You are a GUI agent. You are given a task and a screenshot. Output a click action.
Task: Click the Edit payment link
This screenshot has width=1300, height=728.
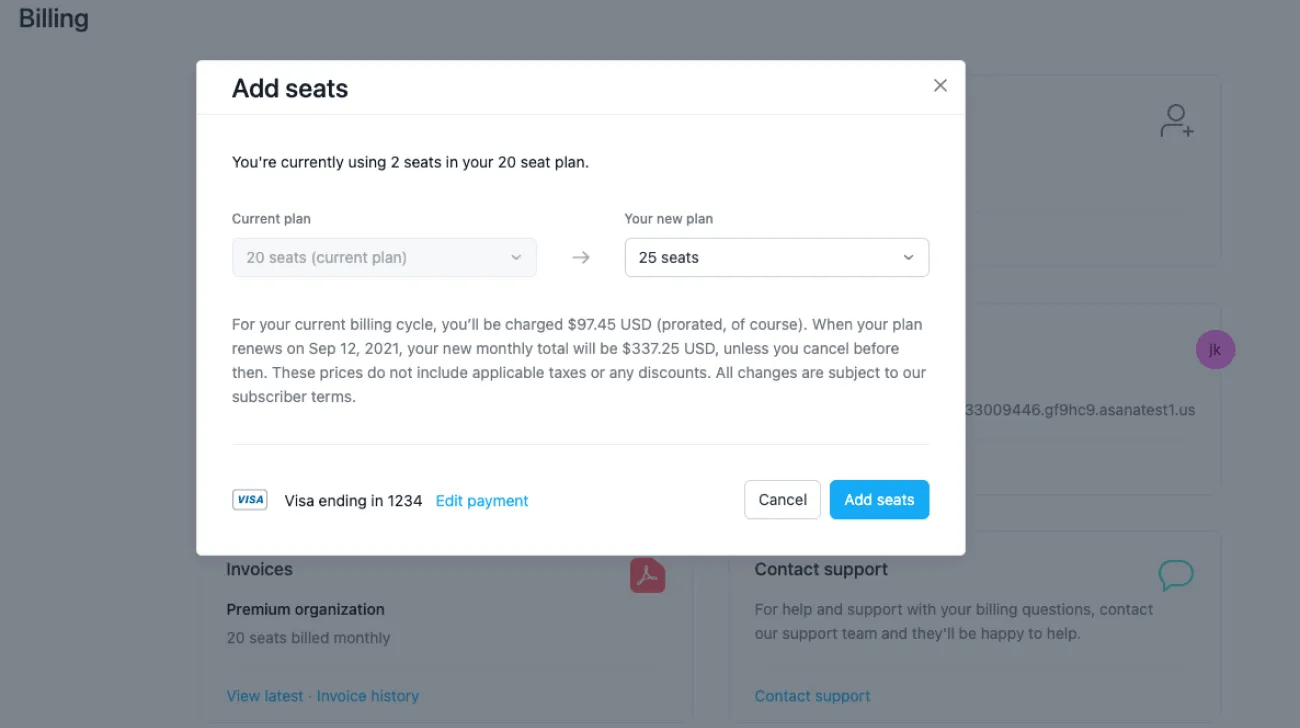[x=482, y=501]
